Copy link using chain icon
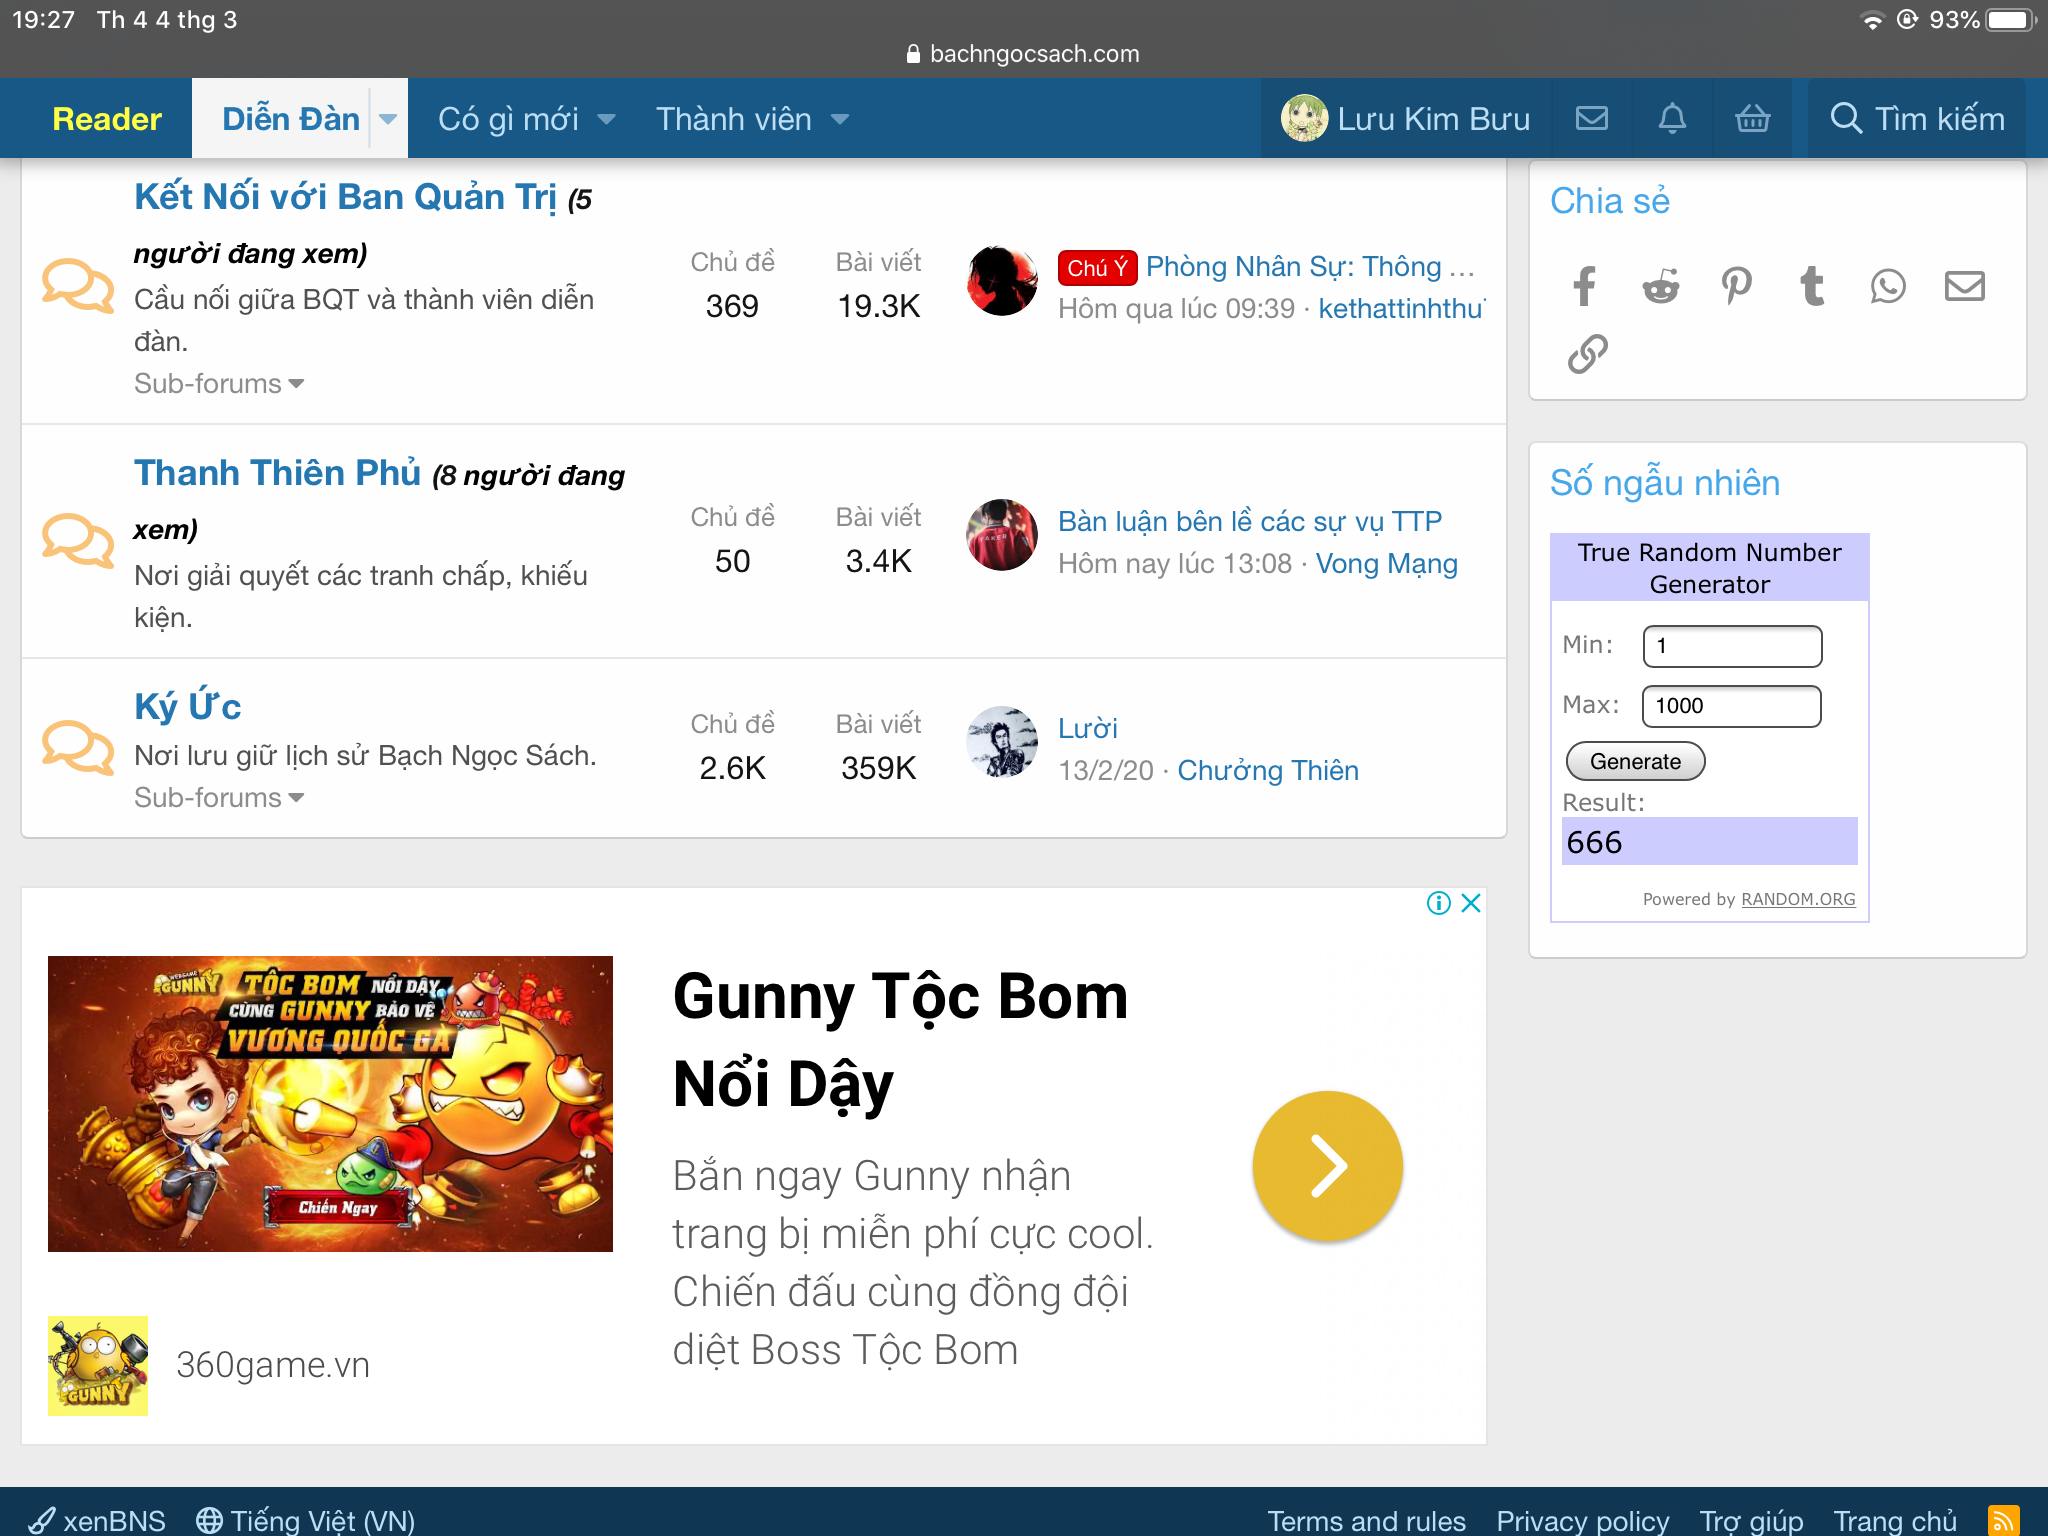The image size is (2048, 1536). (1587, 354)
